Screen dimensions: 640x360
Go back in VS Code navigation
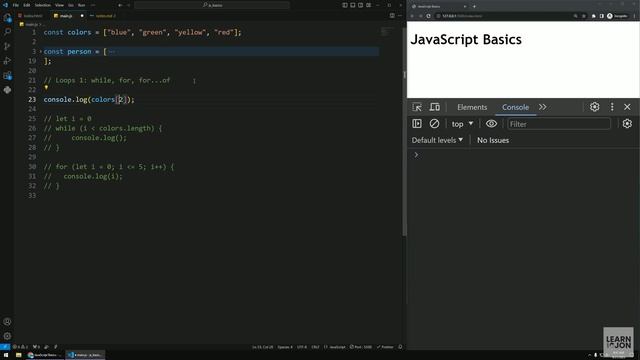120,5
